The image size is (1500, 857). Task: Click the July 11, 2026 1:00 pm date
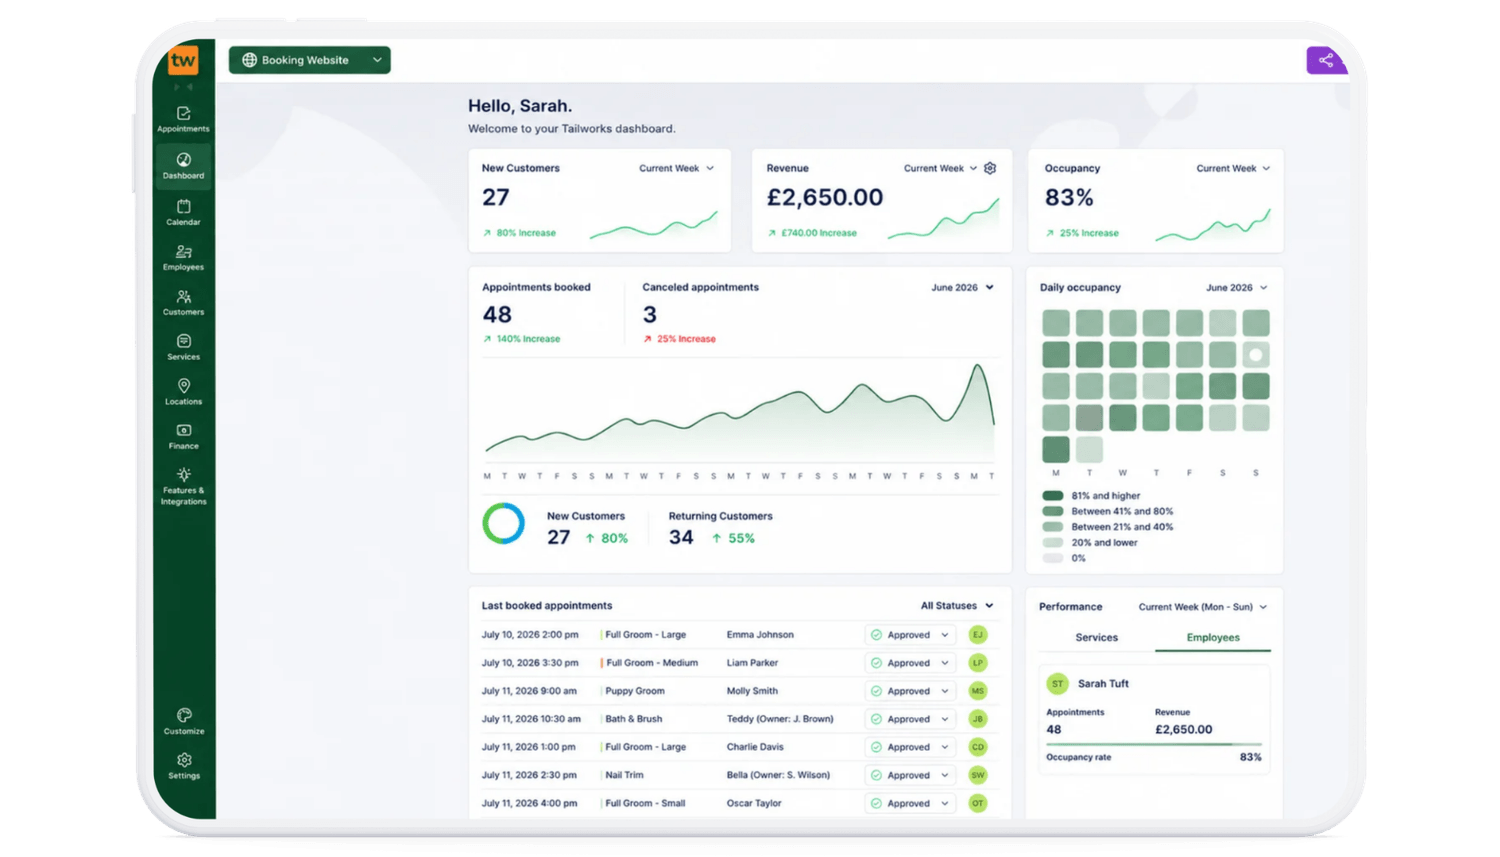[x=528, y=747]
